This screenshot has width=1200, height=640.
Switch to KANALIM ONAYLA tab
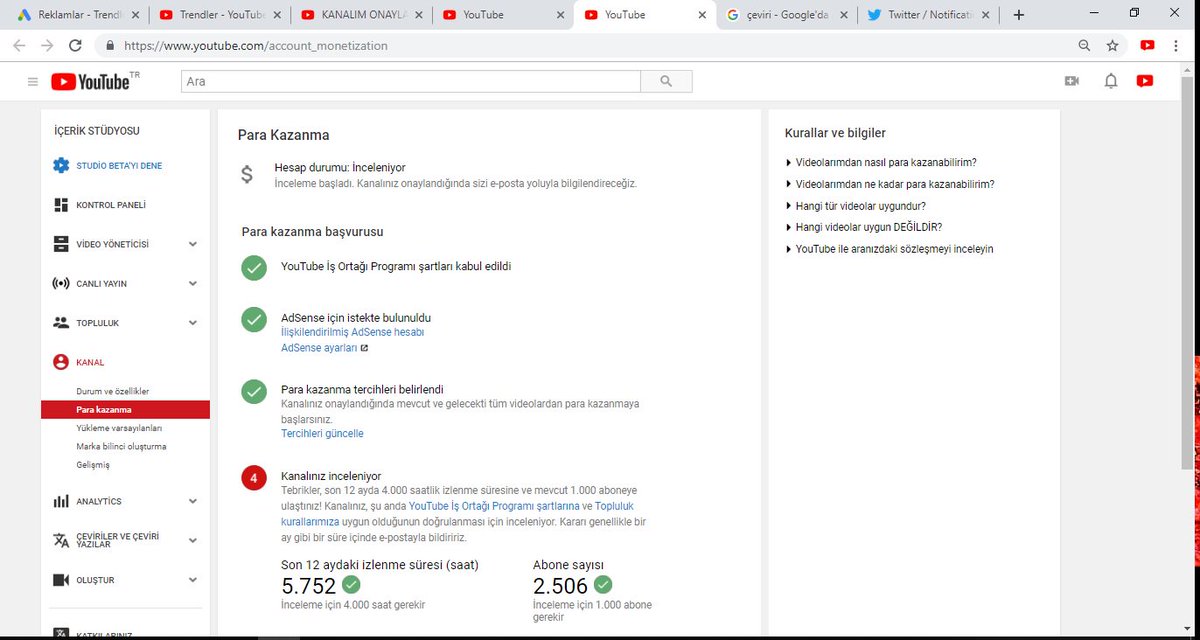(x=360, y=15)
